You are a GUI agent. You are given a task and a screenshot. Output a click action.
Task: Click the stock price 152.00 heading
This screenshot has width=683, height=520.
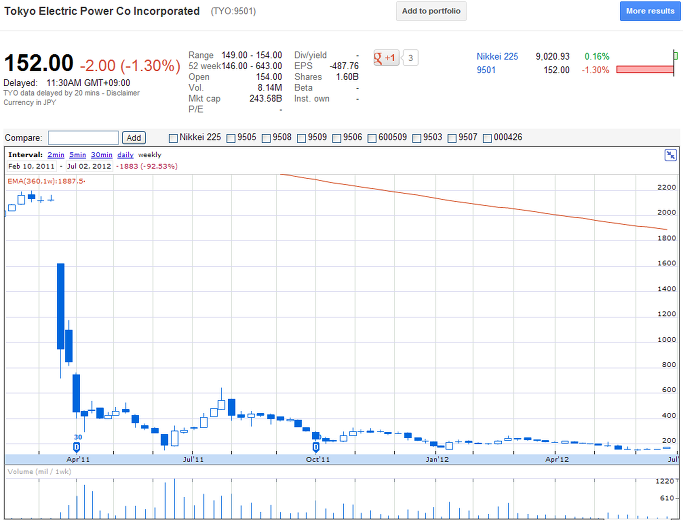pyautogui.click(x=39, y=63)
